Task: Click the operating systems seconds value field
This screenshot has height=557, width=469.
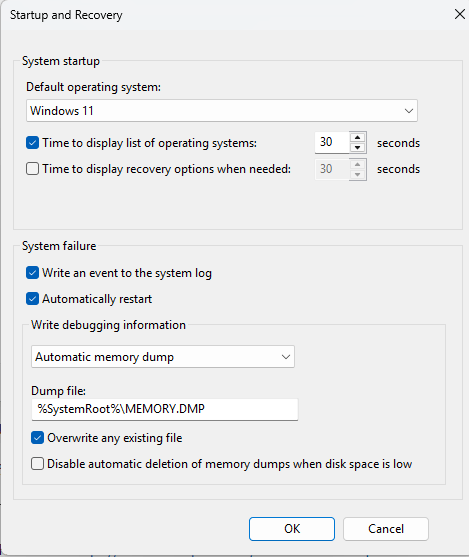Action: (x=332, y=142)
